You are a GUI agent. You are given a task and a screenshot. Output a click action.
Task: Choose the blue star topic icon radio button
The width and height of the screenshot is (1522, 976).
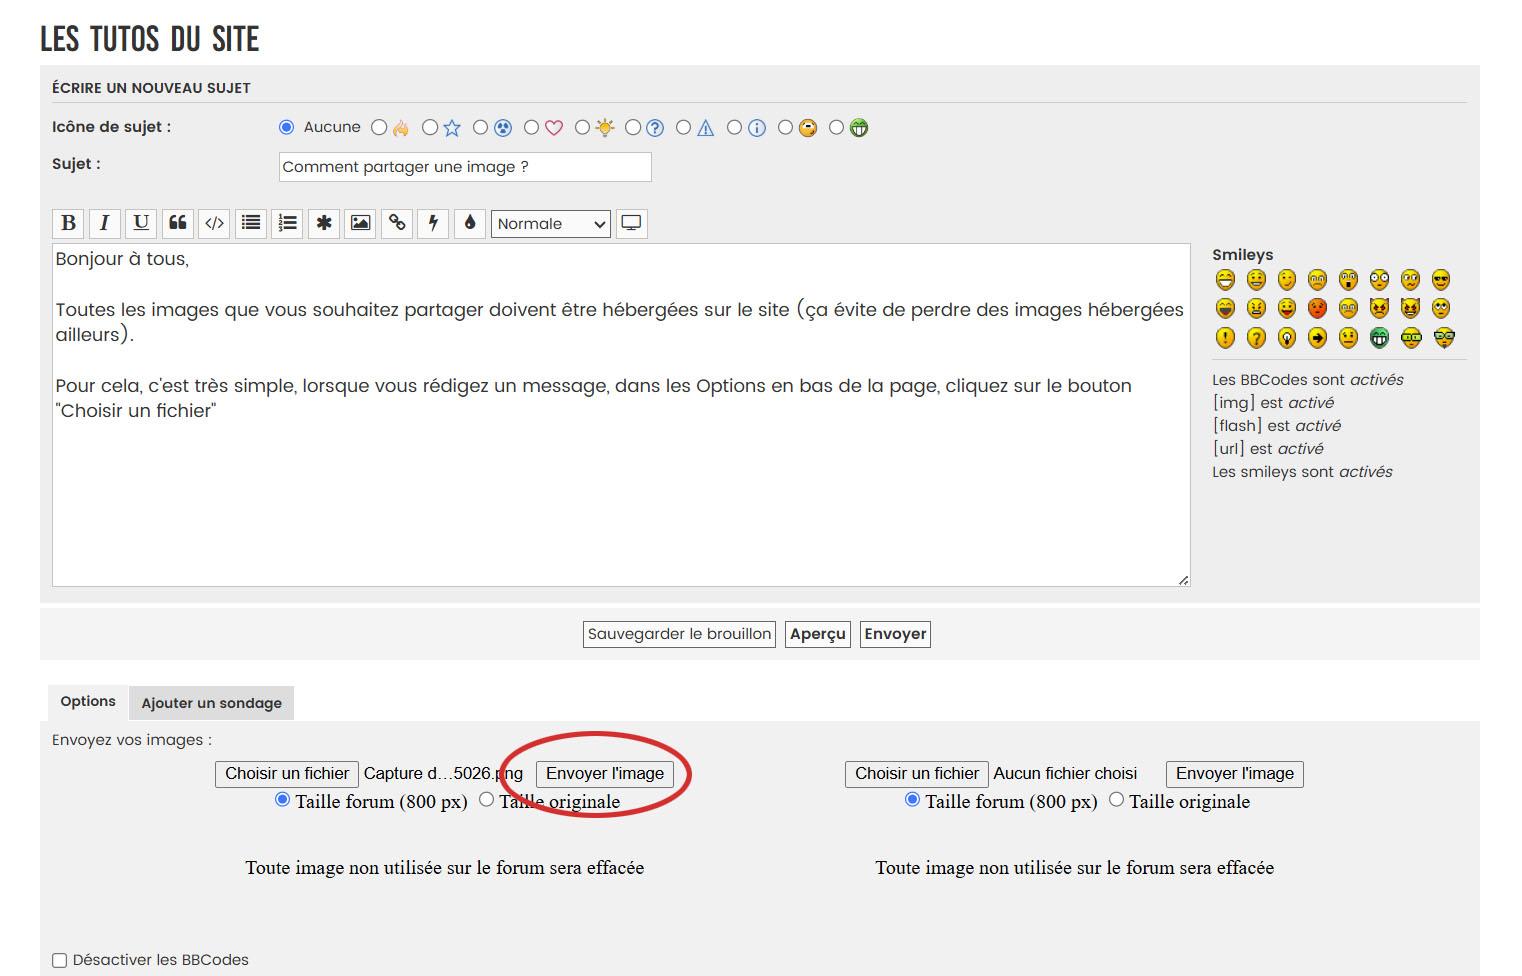430,127
